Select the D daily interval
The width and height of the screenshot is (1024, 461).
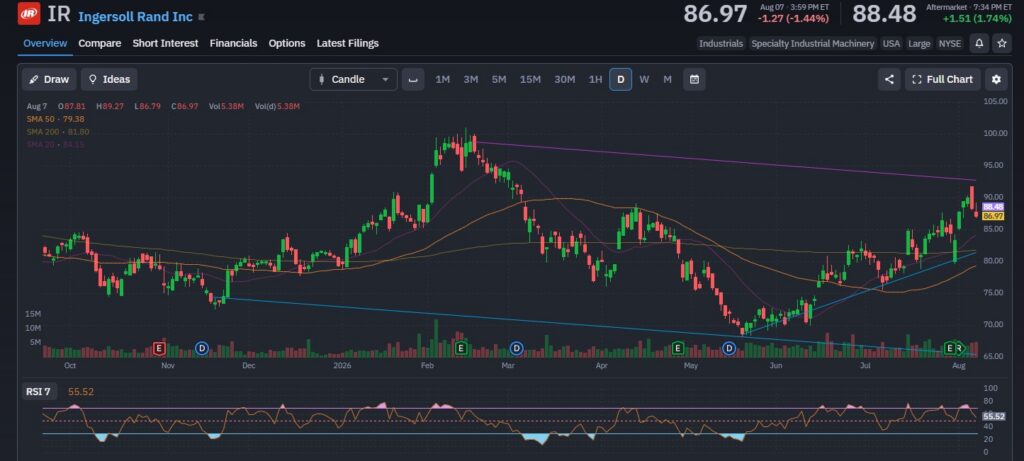pos(620,79)
